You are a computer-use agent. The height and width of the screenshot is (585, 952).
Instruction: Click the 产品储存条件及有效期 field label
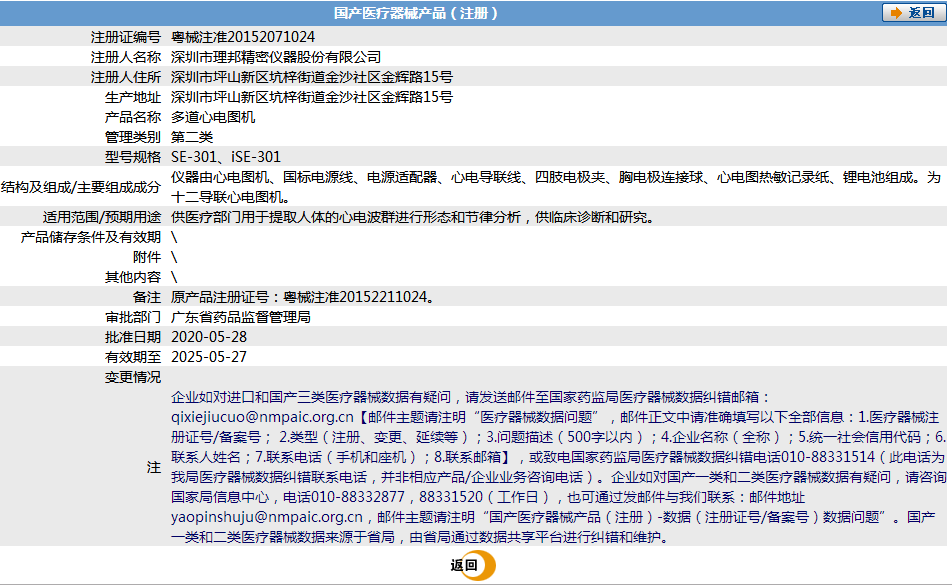click(x=91, y=237)
